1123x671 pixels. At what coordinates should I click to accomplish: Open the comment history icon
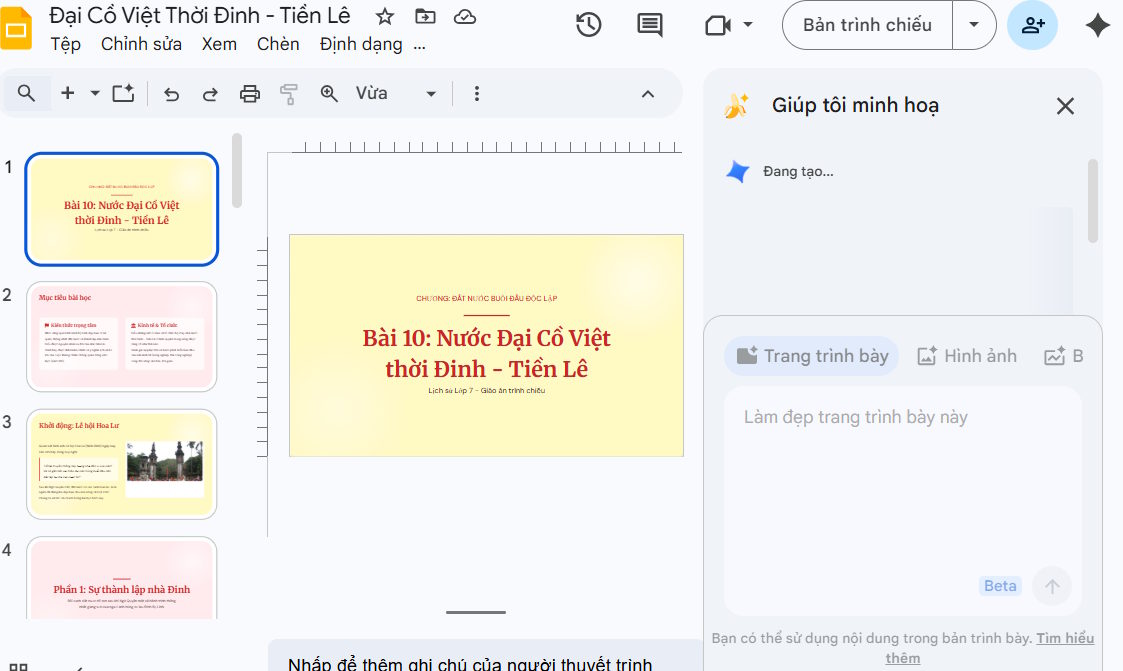tap(649, 25)
